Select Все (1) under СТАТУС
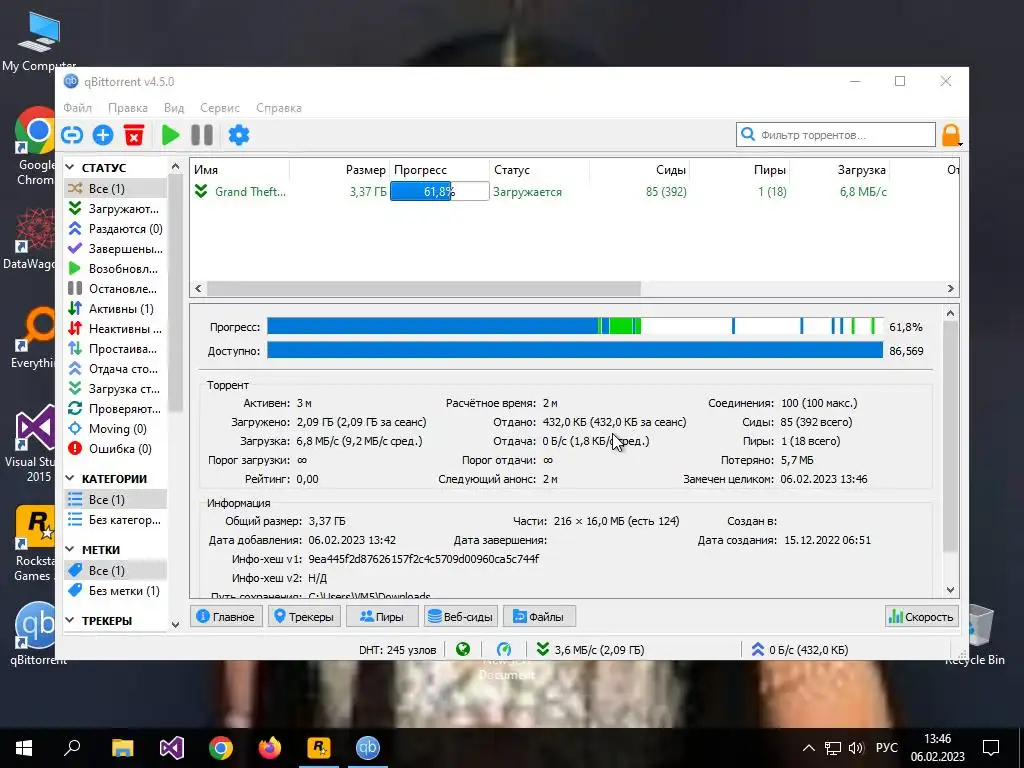This screenshot has height=768, width=1024. (116, 188)
